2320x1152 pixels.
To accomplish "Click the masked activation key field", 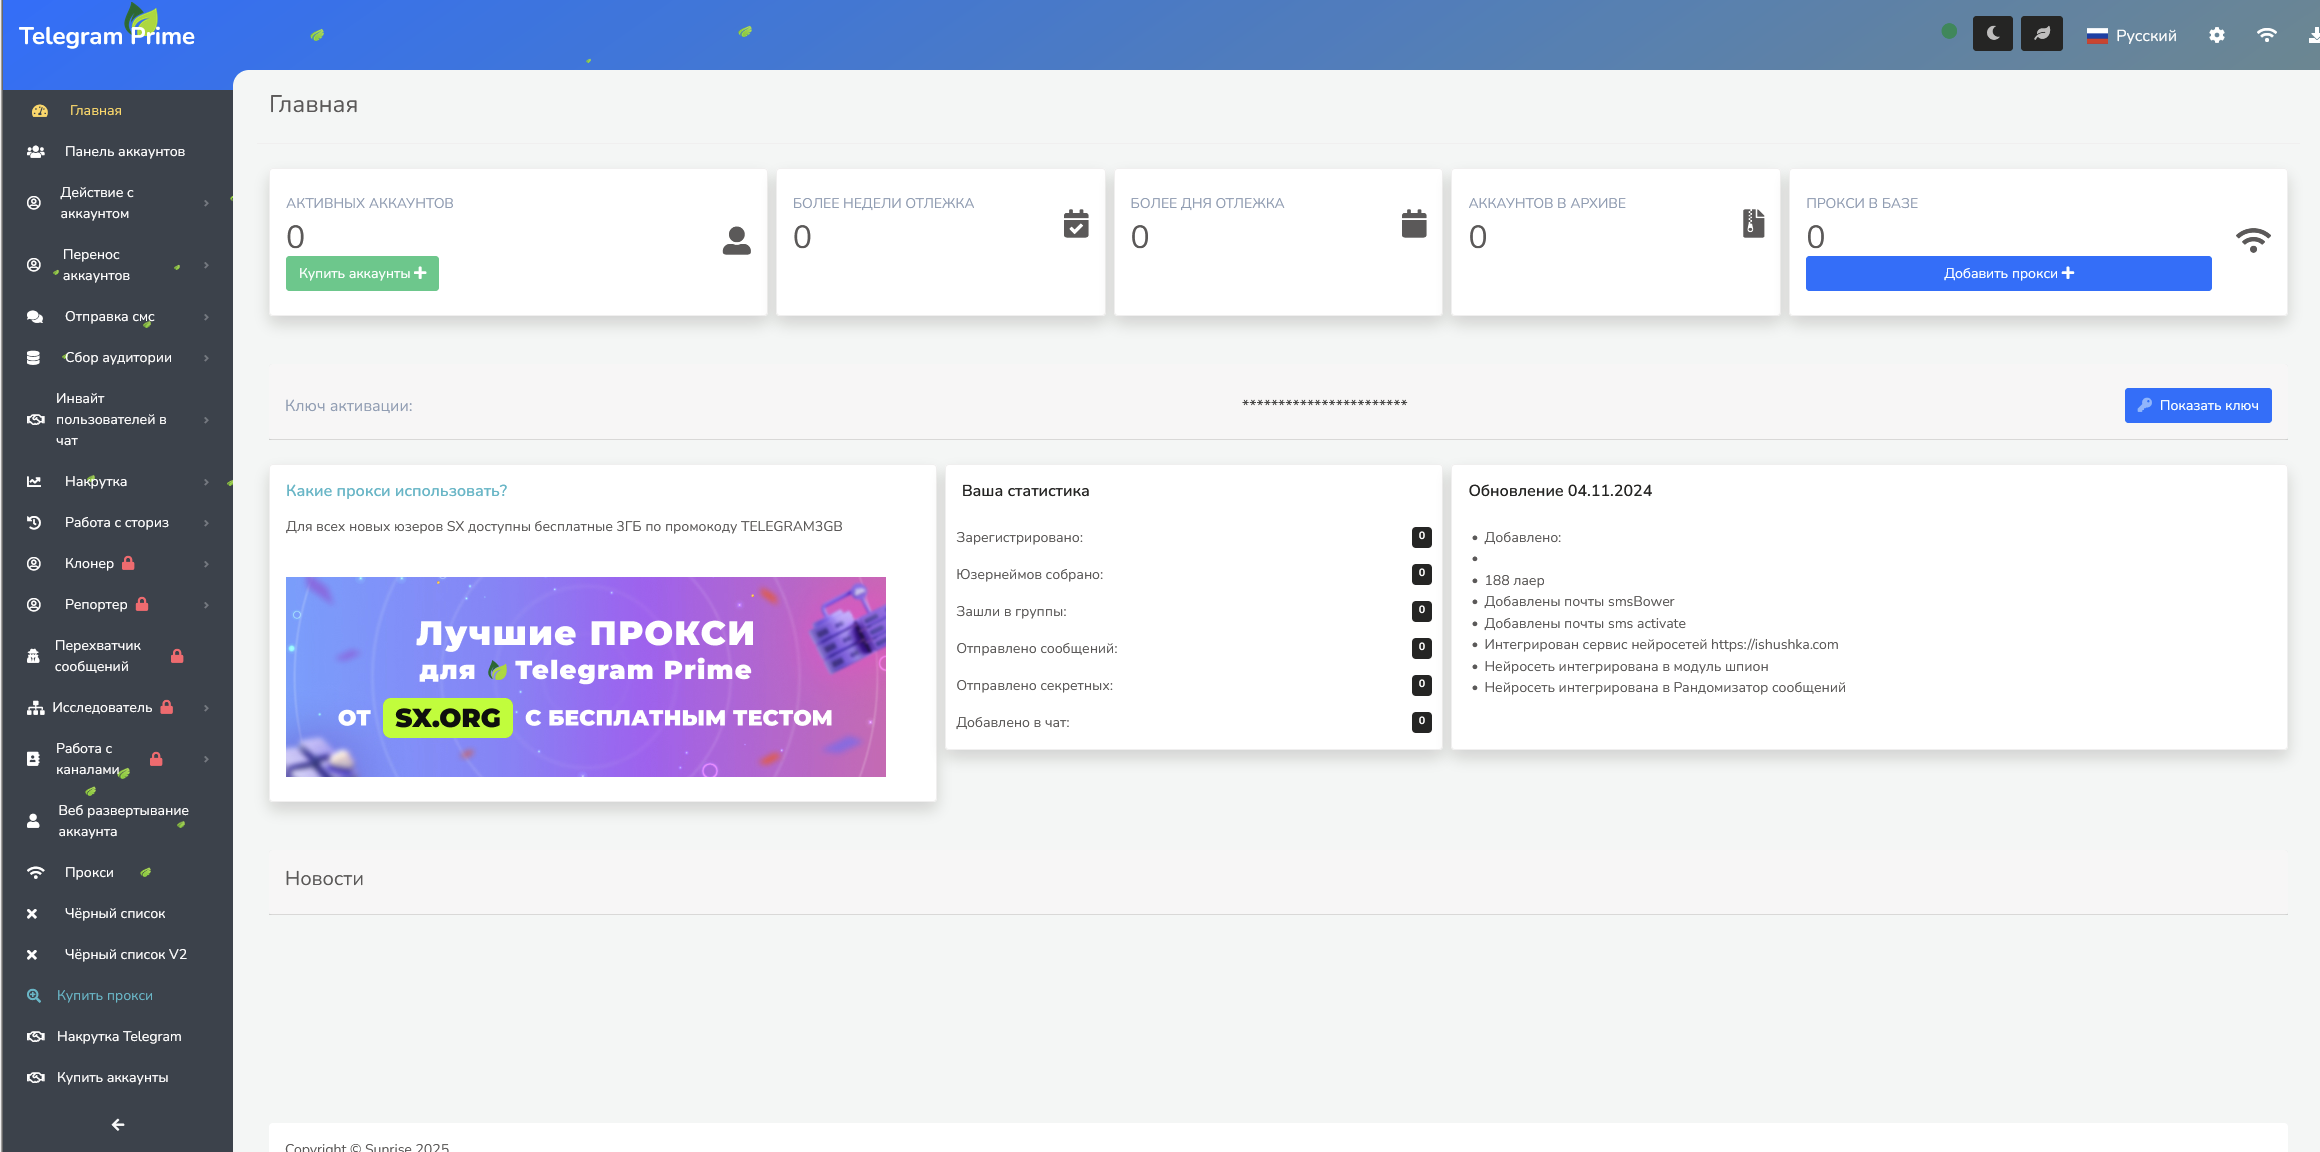I will pyautogui.click(x=1324, y=404).
